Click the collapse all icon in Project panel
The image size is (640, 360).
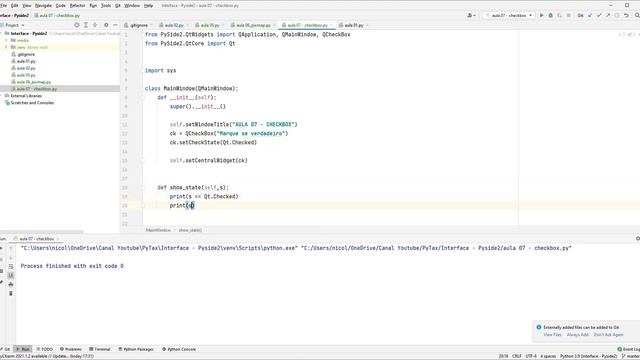click(x=95, y=25)
